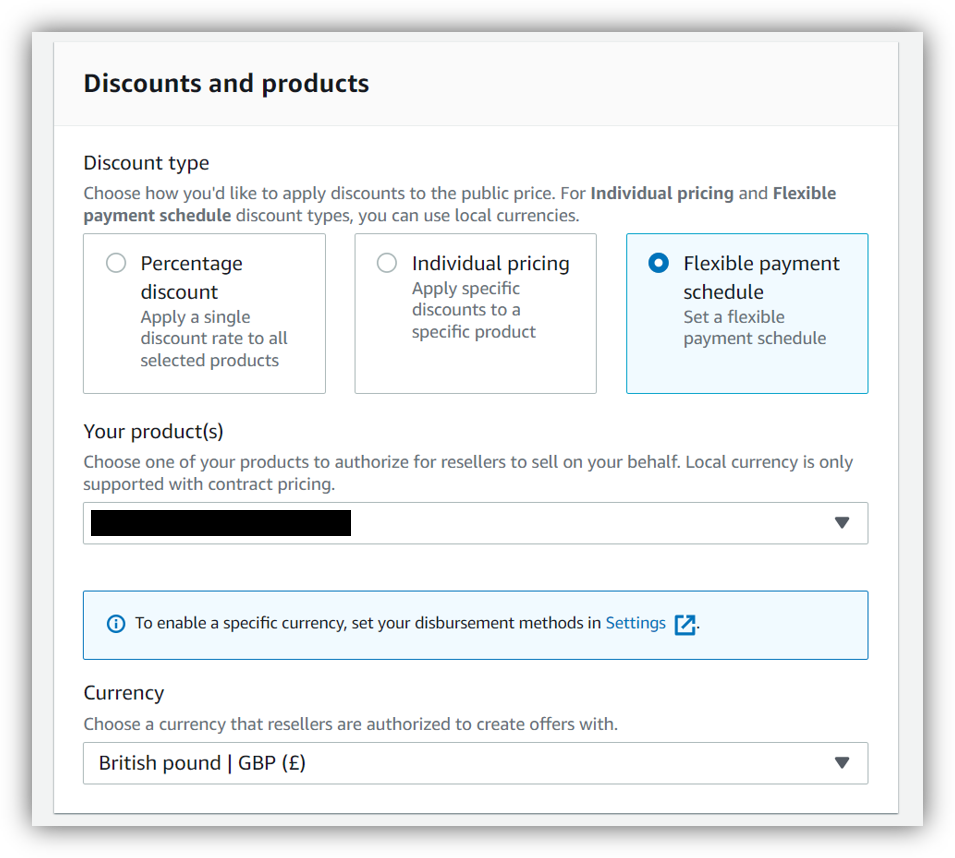Image resolution: width=955 pixels, height=858 pixels.
Task: Click the filled radio indicator on Flexible payment schedule
Action: click(658, 263)
